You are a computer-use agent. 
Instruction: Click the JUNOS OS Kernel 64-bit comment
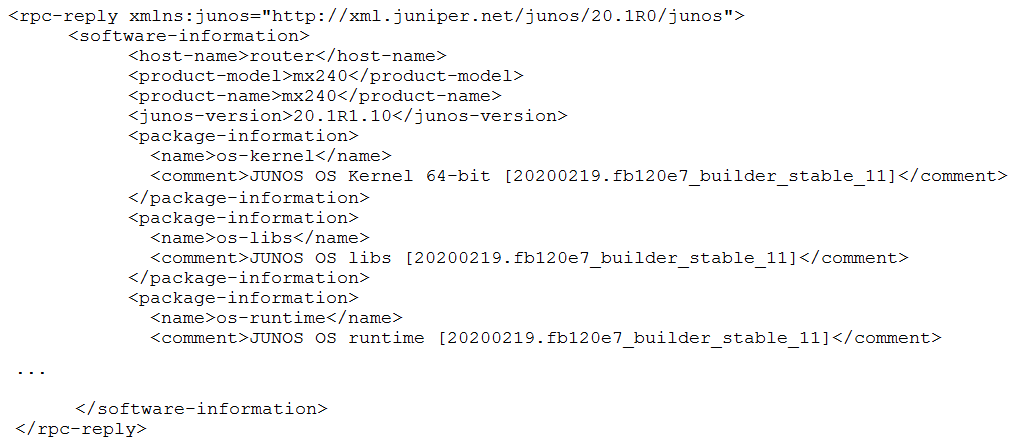pyautogui.click(x=578, y=176)
